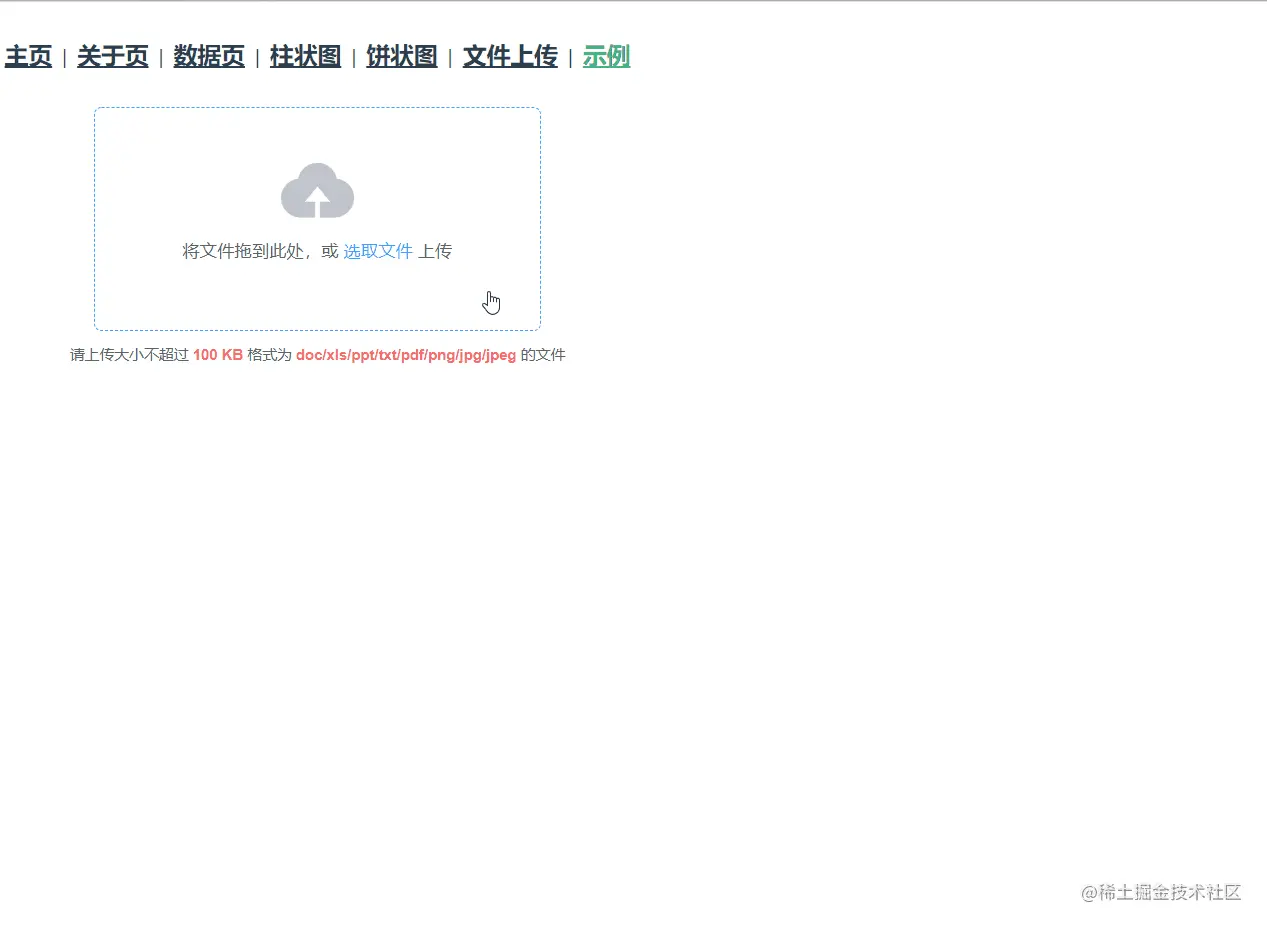The image size is (1267, 927).
Task: Click the 将文件拖到此处 prompt text
Action: tap(248, 251)
